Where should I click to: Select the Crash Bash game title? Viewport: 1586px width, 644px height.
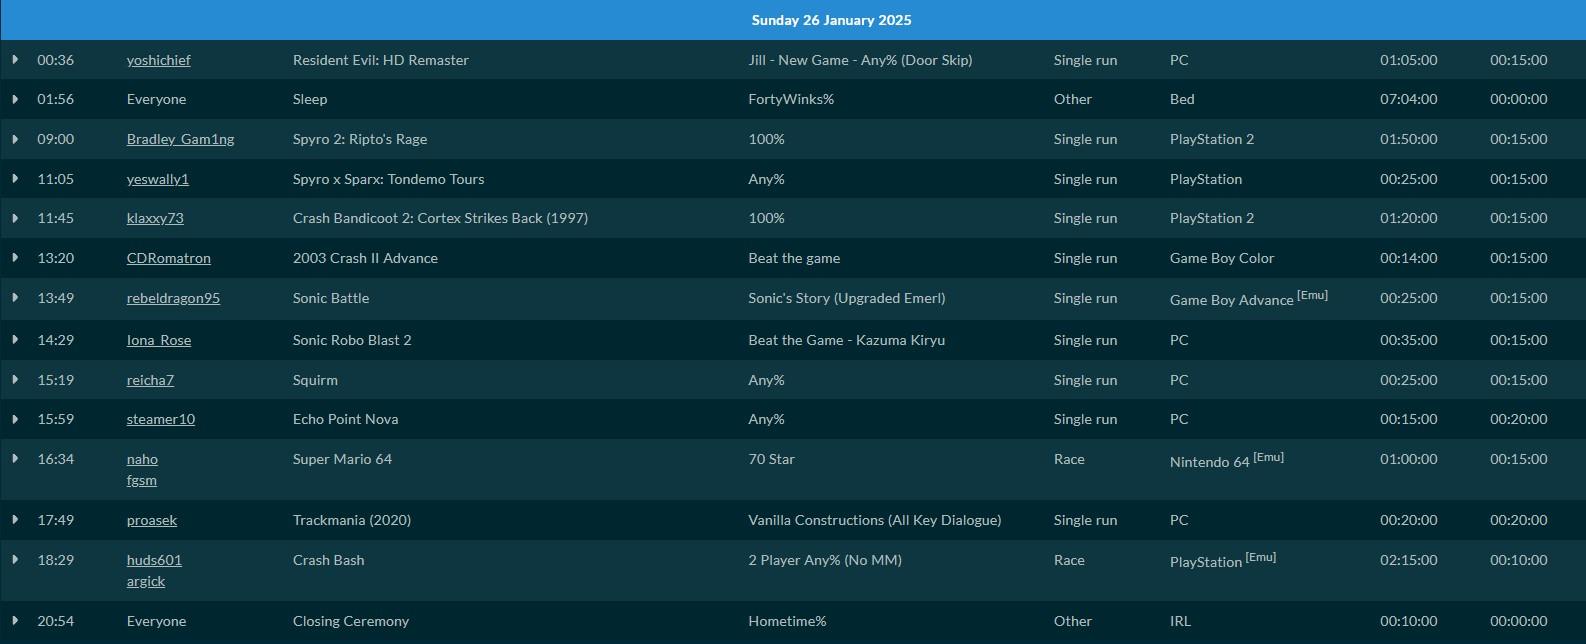click(328, 560)
